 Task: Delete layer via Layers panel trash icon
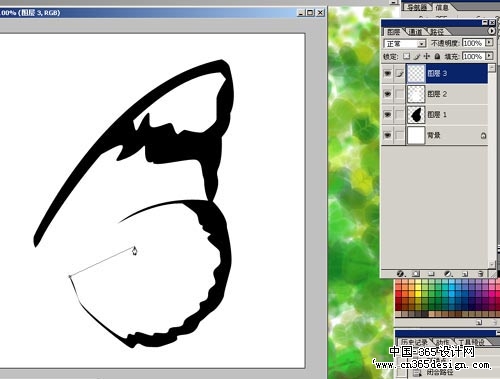[480, 274]
